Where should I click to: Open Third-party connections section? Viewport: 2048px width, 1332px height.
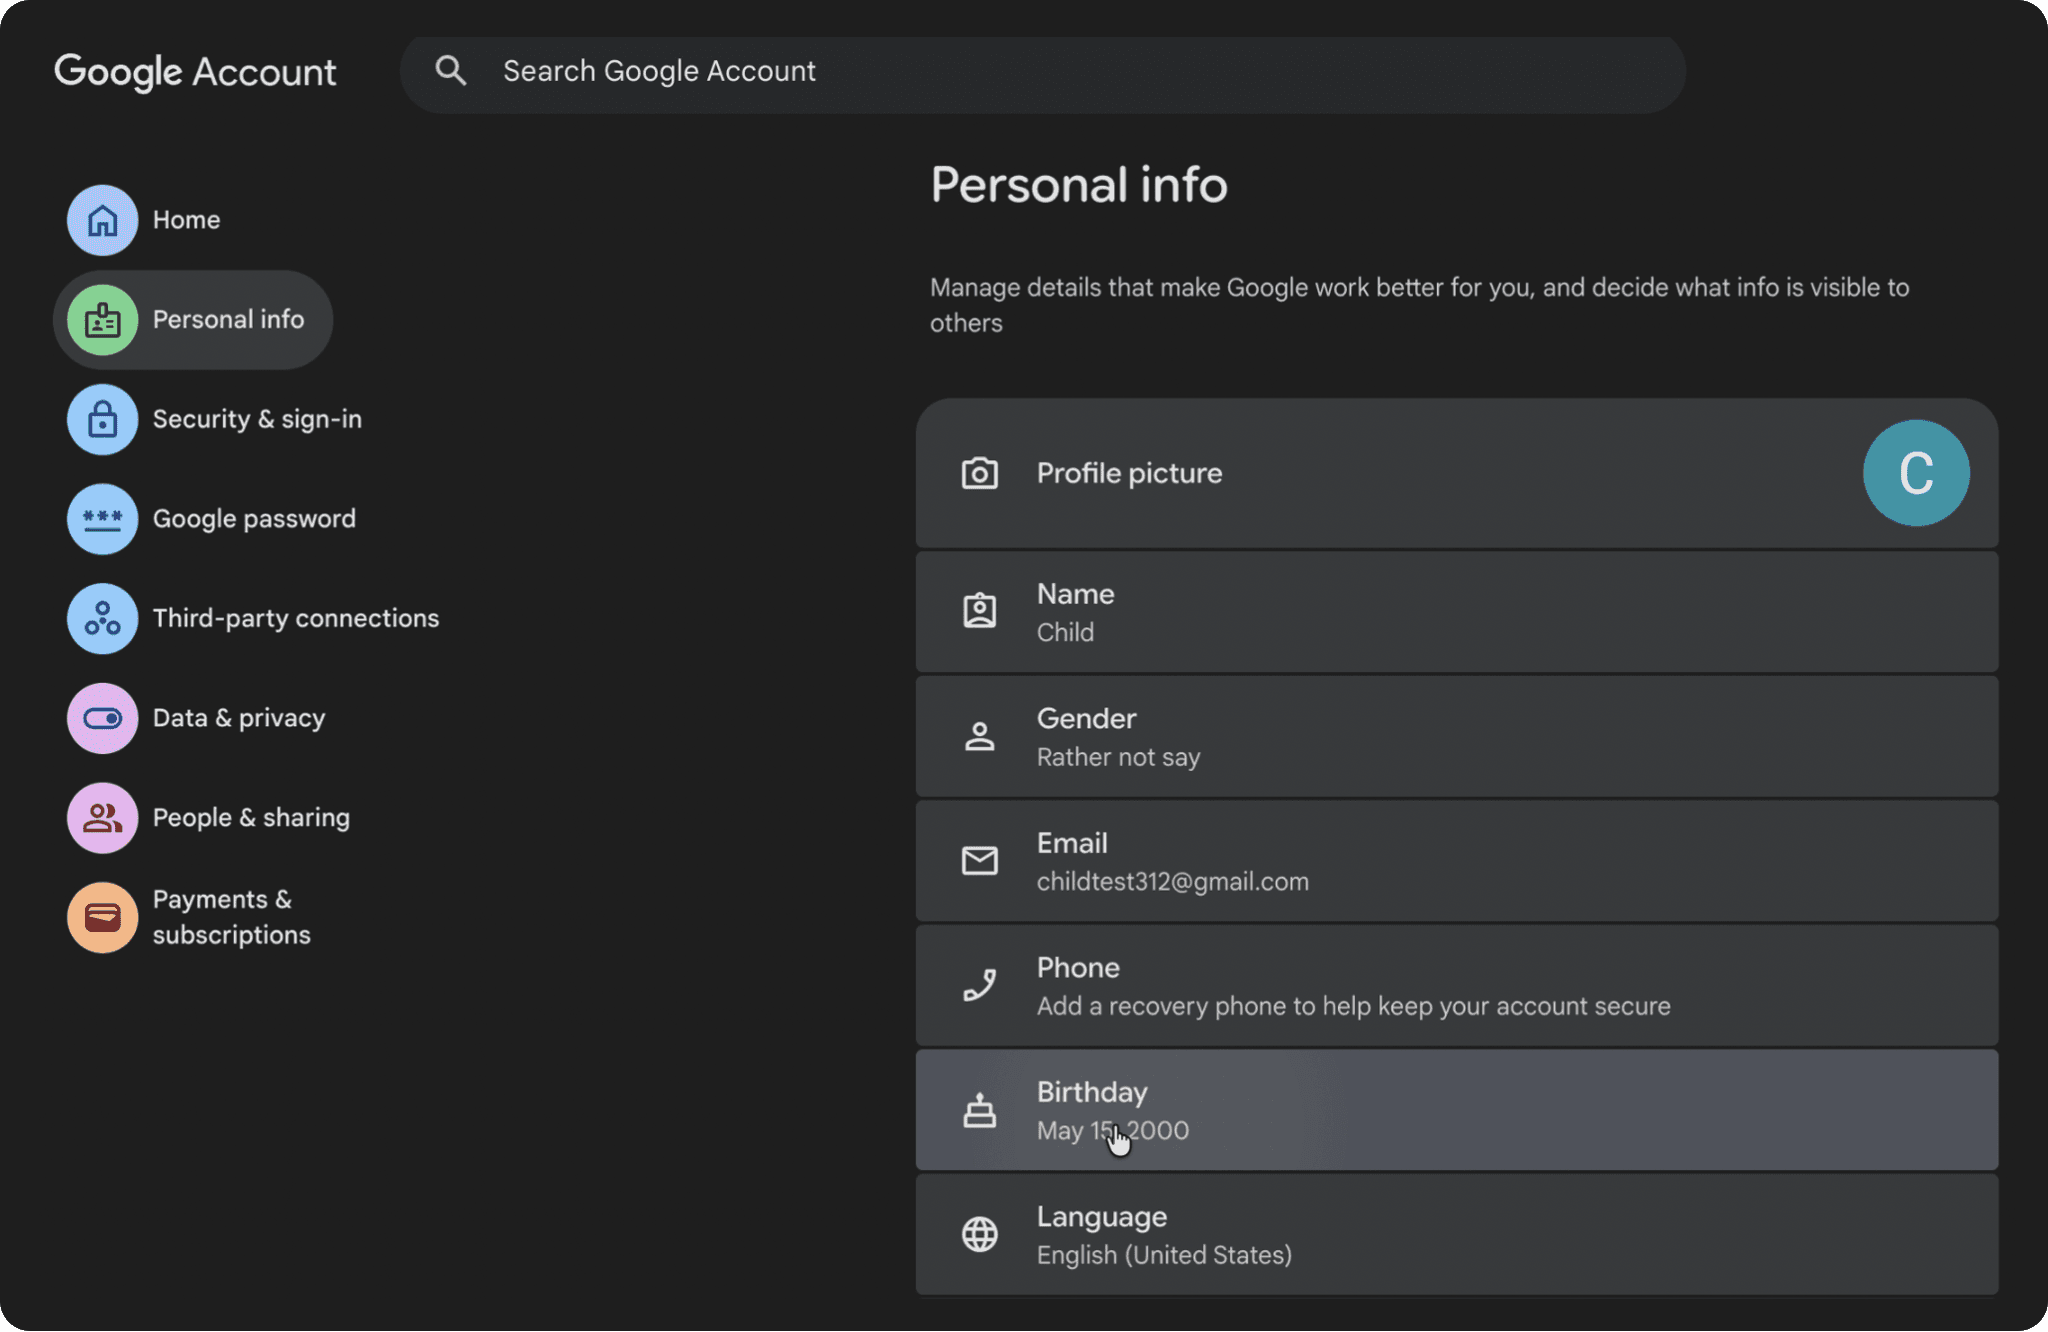point(253,618)
